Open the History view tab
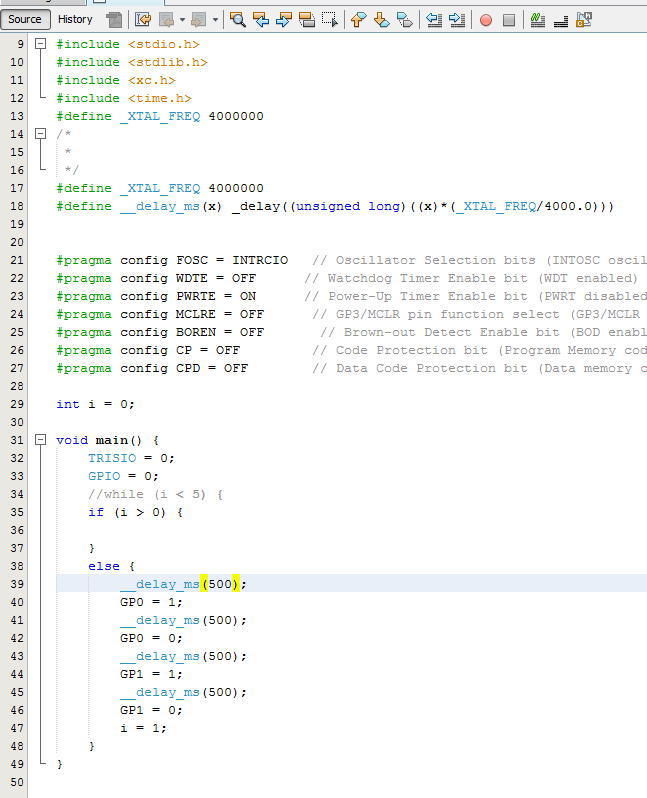 coord(75,19)
